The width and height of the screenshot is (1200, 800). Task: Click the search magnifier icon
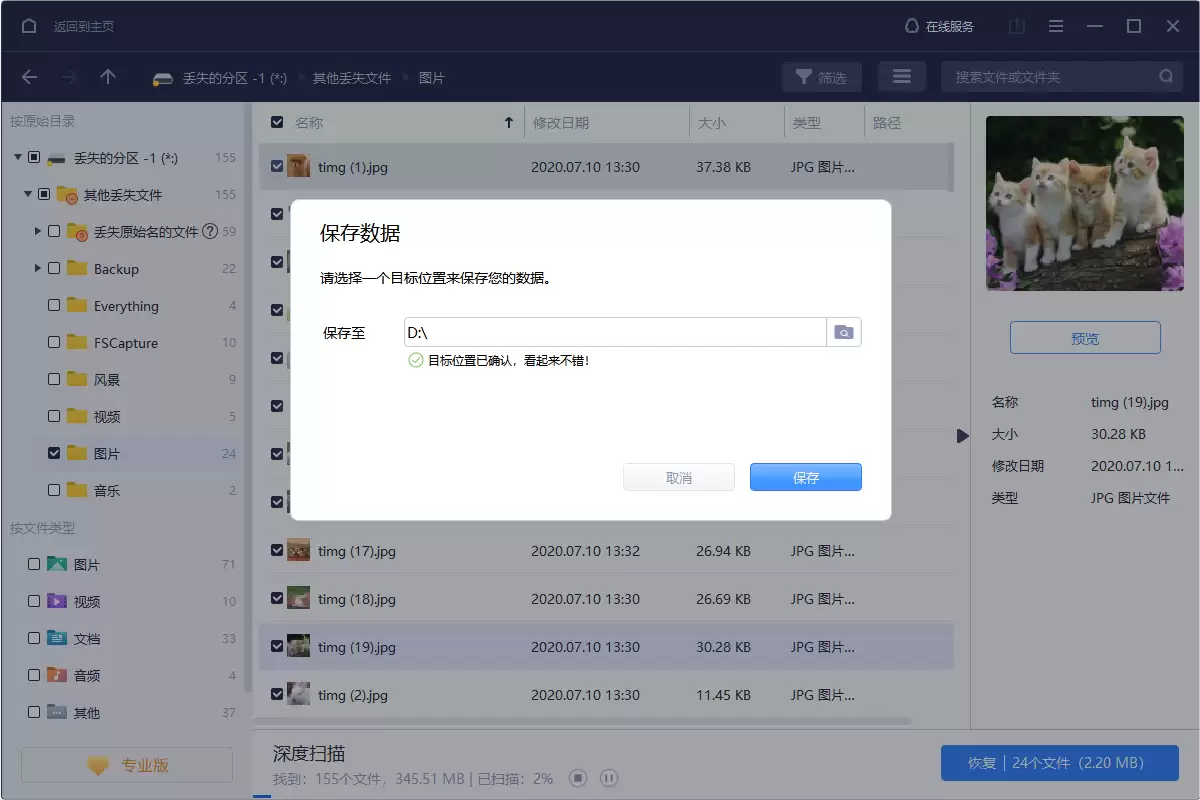(x=1166, y=77)
